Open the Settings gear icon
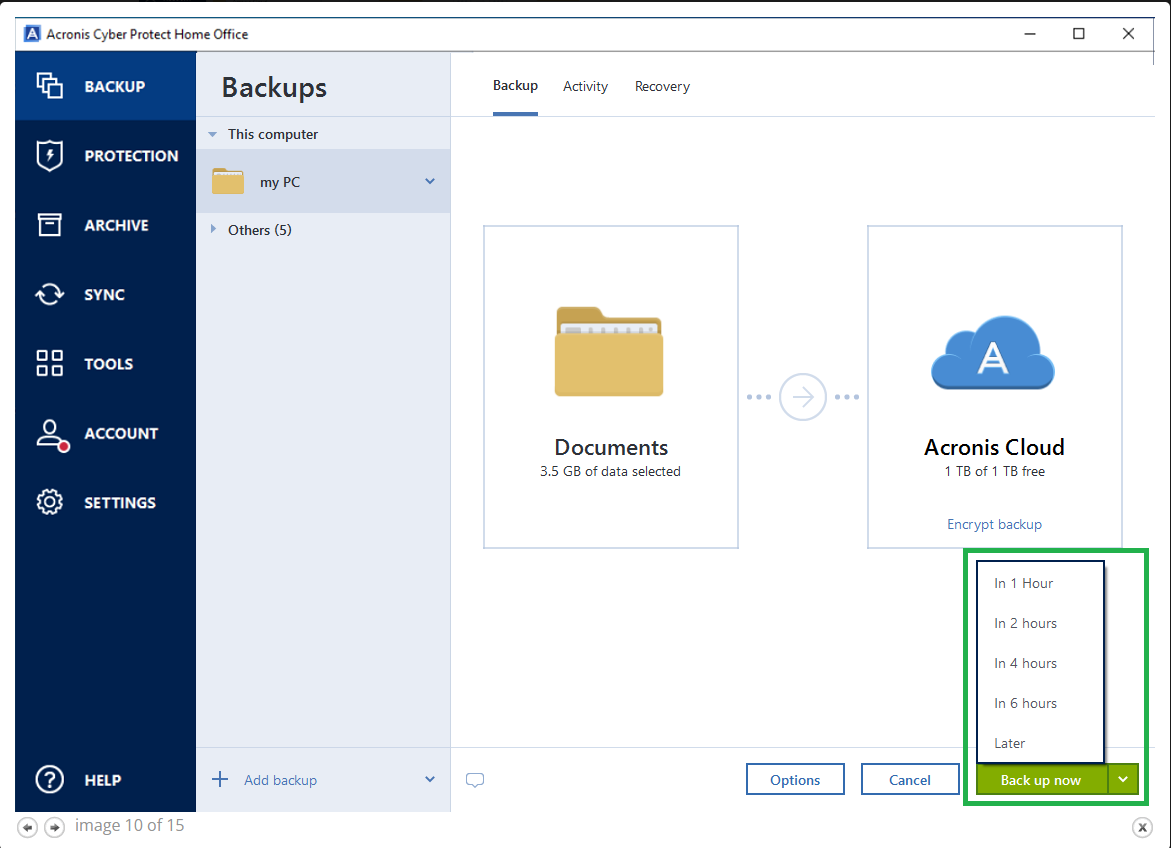The image size is (1171, 848). click(50, 502)
